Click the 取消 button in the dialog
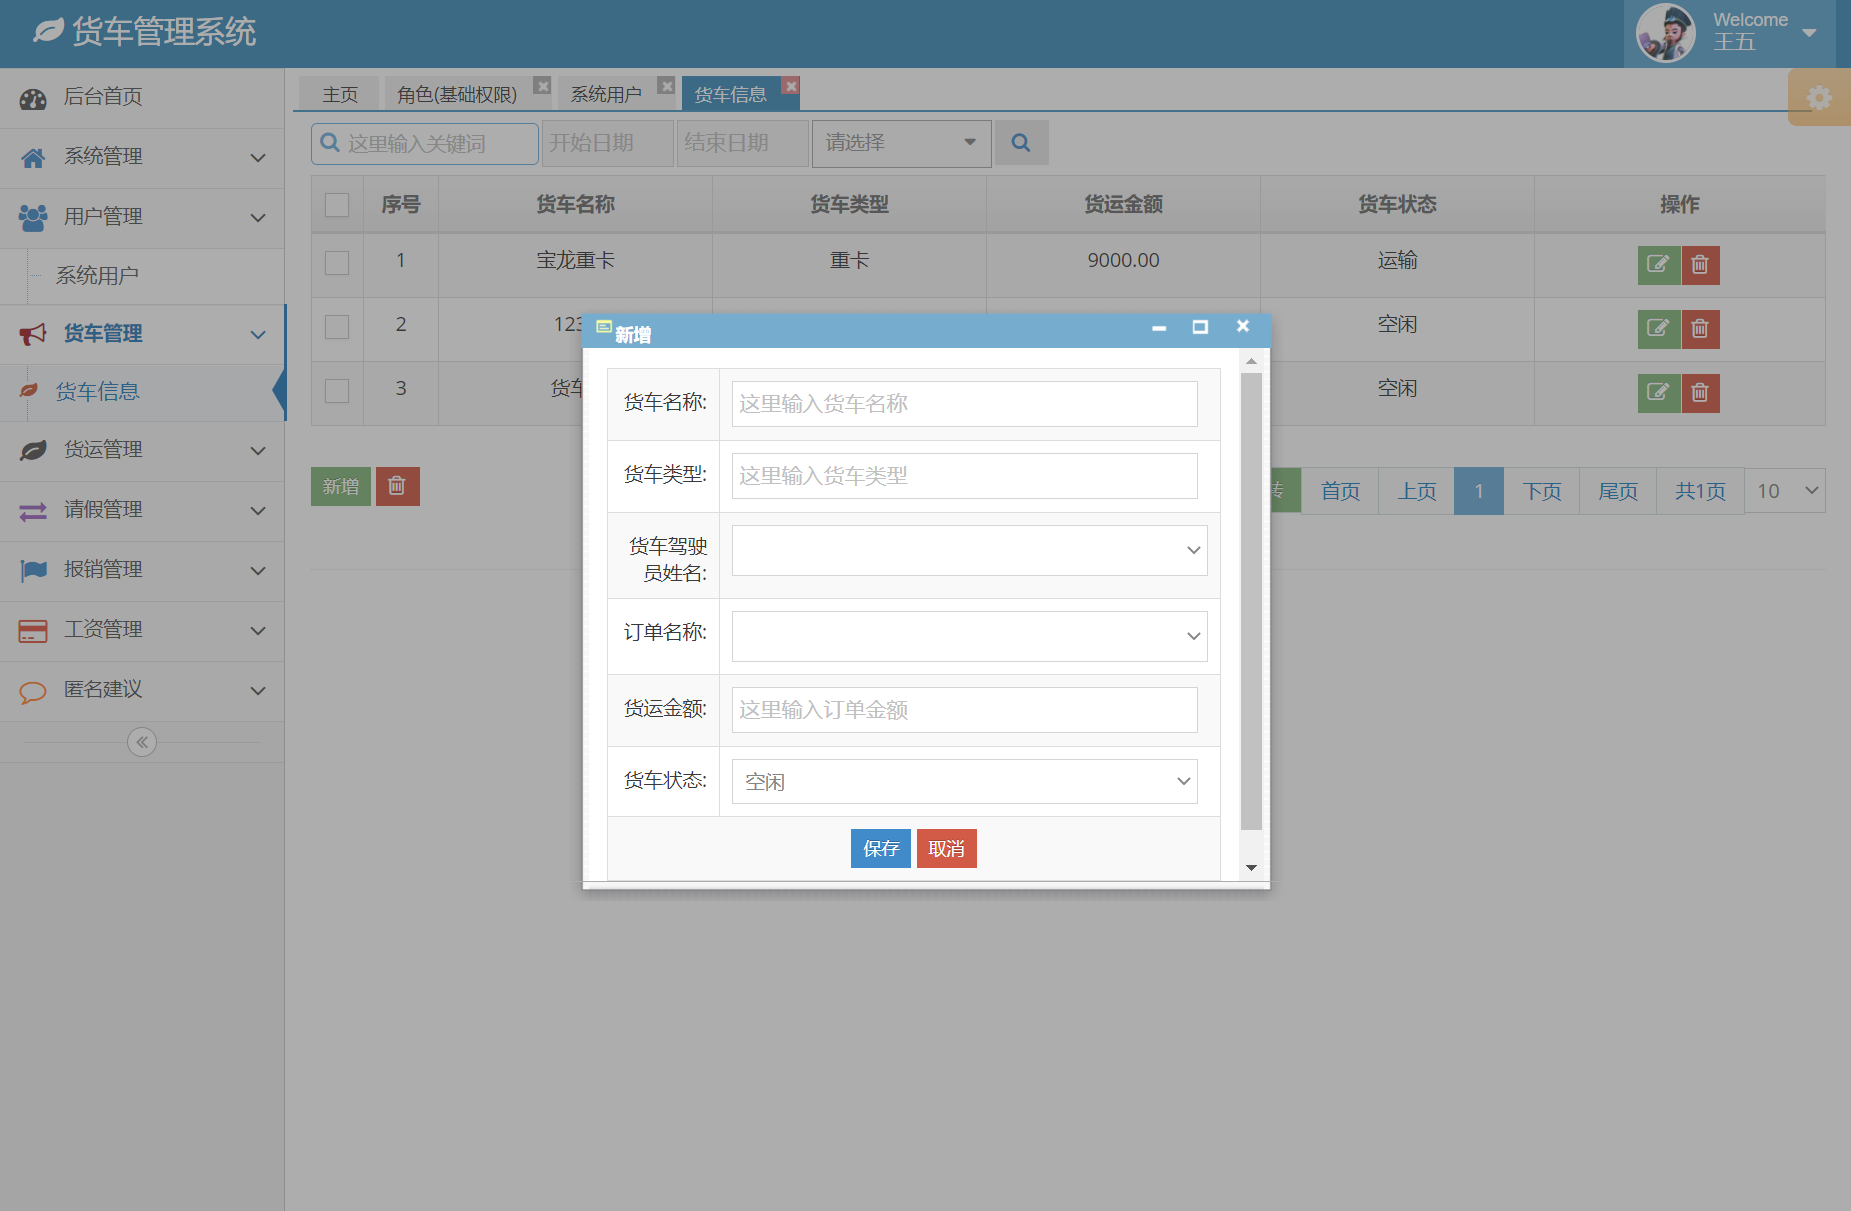The width and height of the screenshot is (1851, 1211). 946,848
